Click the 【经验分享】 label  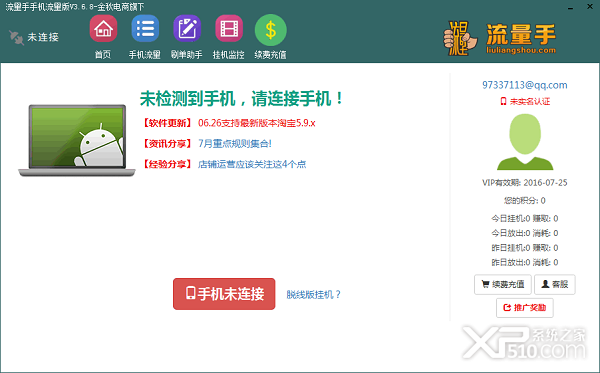(x=167, y=164)
